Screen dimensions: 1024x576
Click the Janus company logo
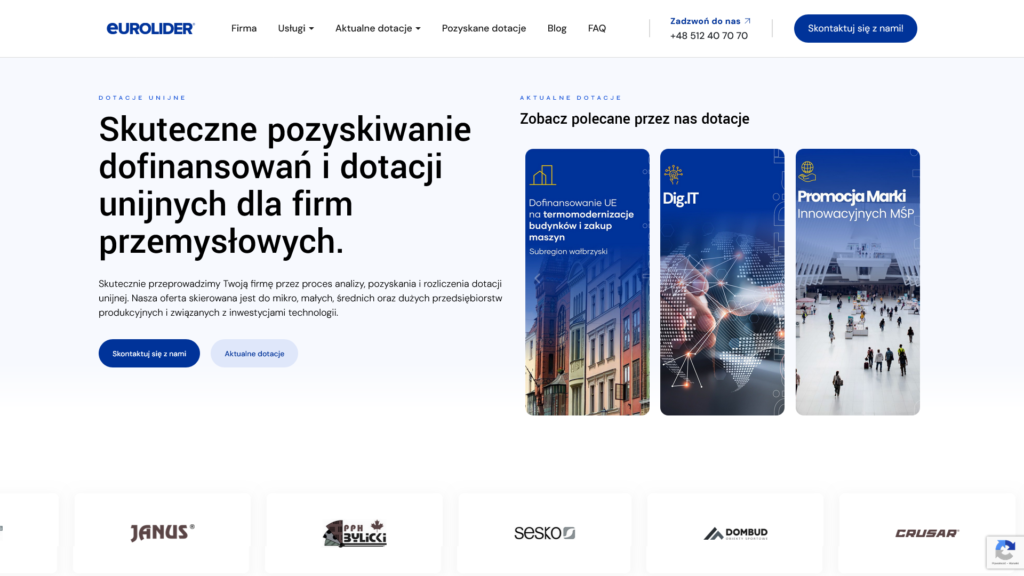tap(160, 532)
